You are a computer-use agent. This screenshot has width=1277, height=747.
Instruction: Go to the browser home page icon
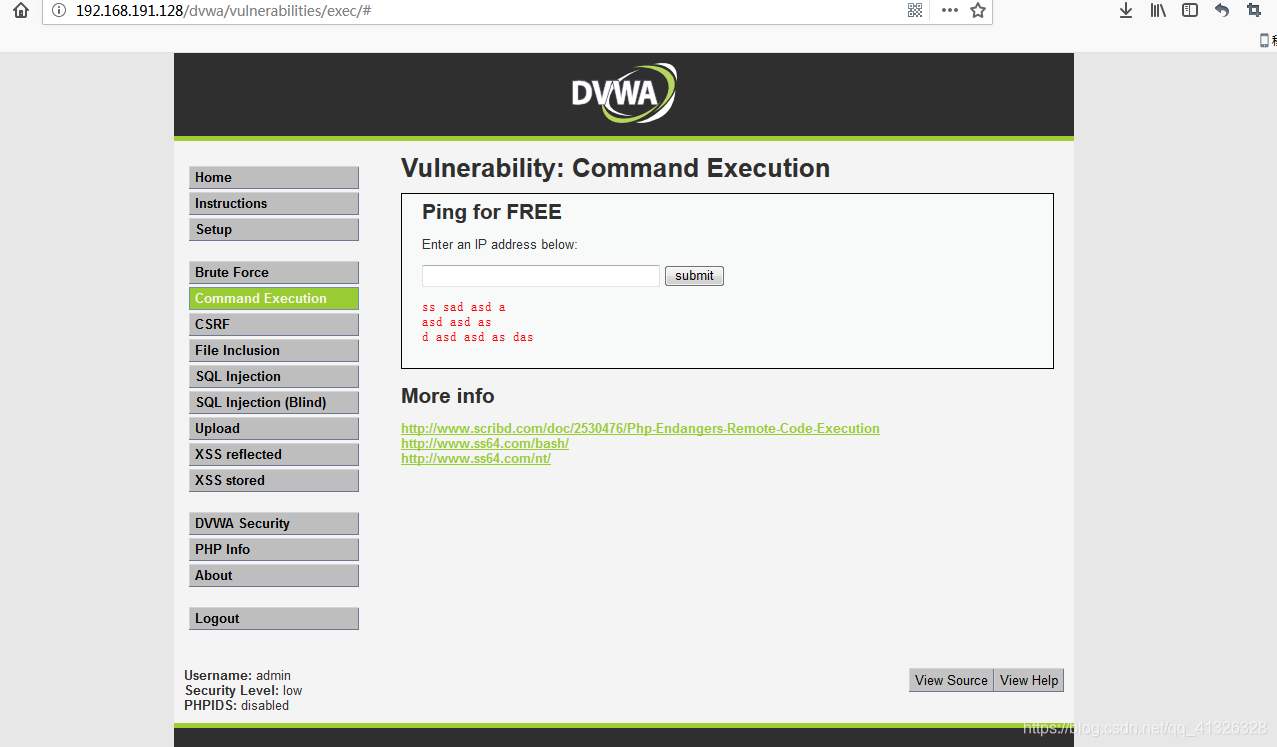point(21,11)
